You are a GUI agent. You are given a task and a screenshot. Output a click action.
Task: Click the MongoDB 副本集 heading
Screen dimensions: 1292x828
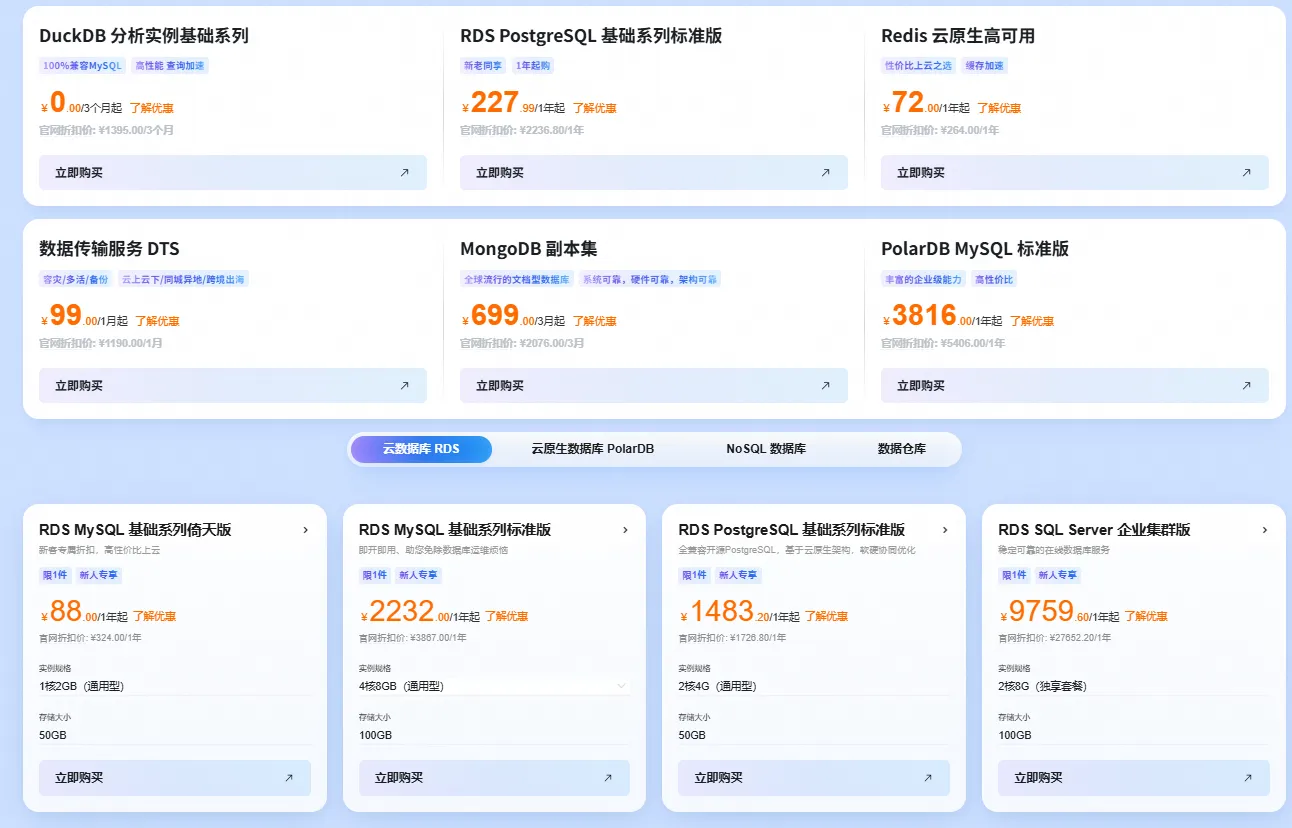coord(528,249)
